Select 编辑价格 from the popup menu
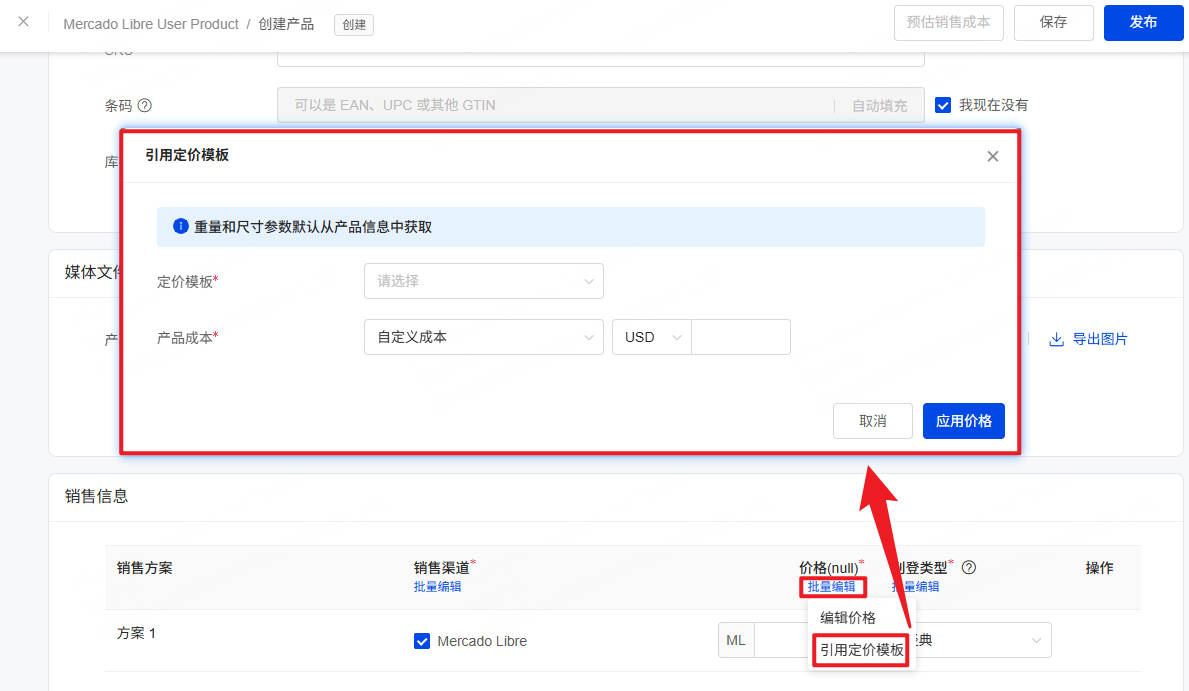 (848, 617)
